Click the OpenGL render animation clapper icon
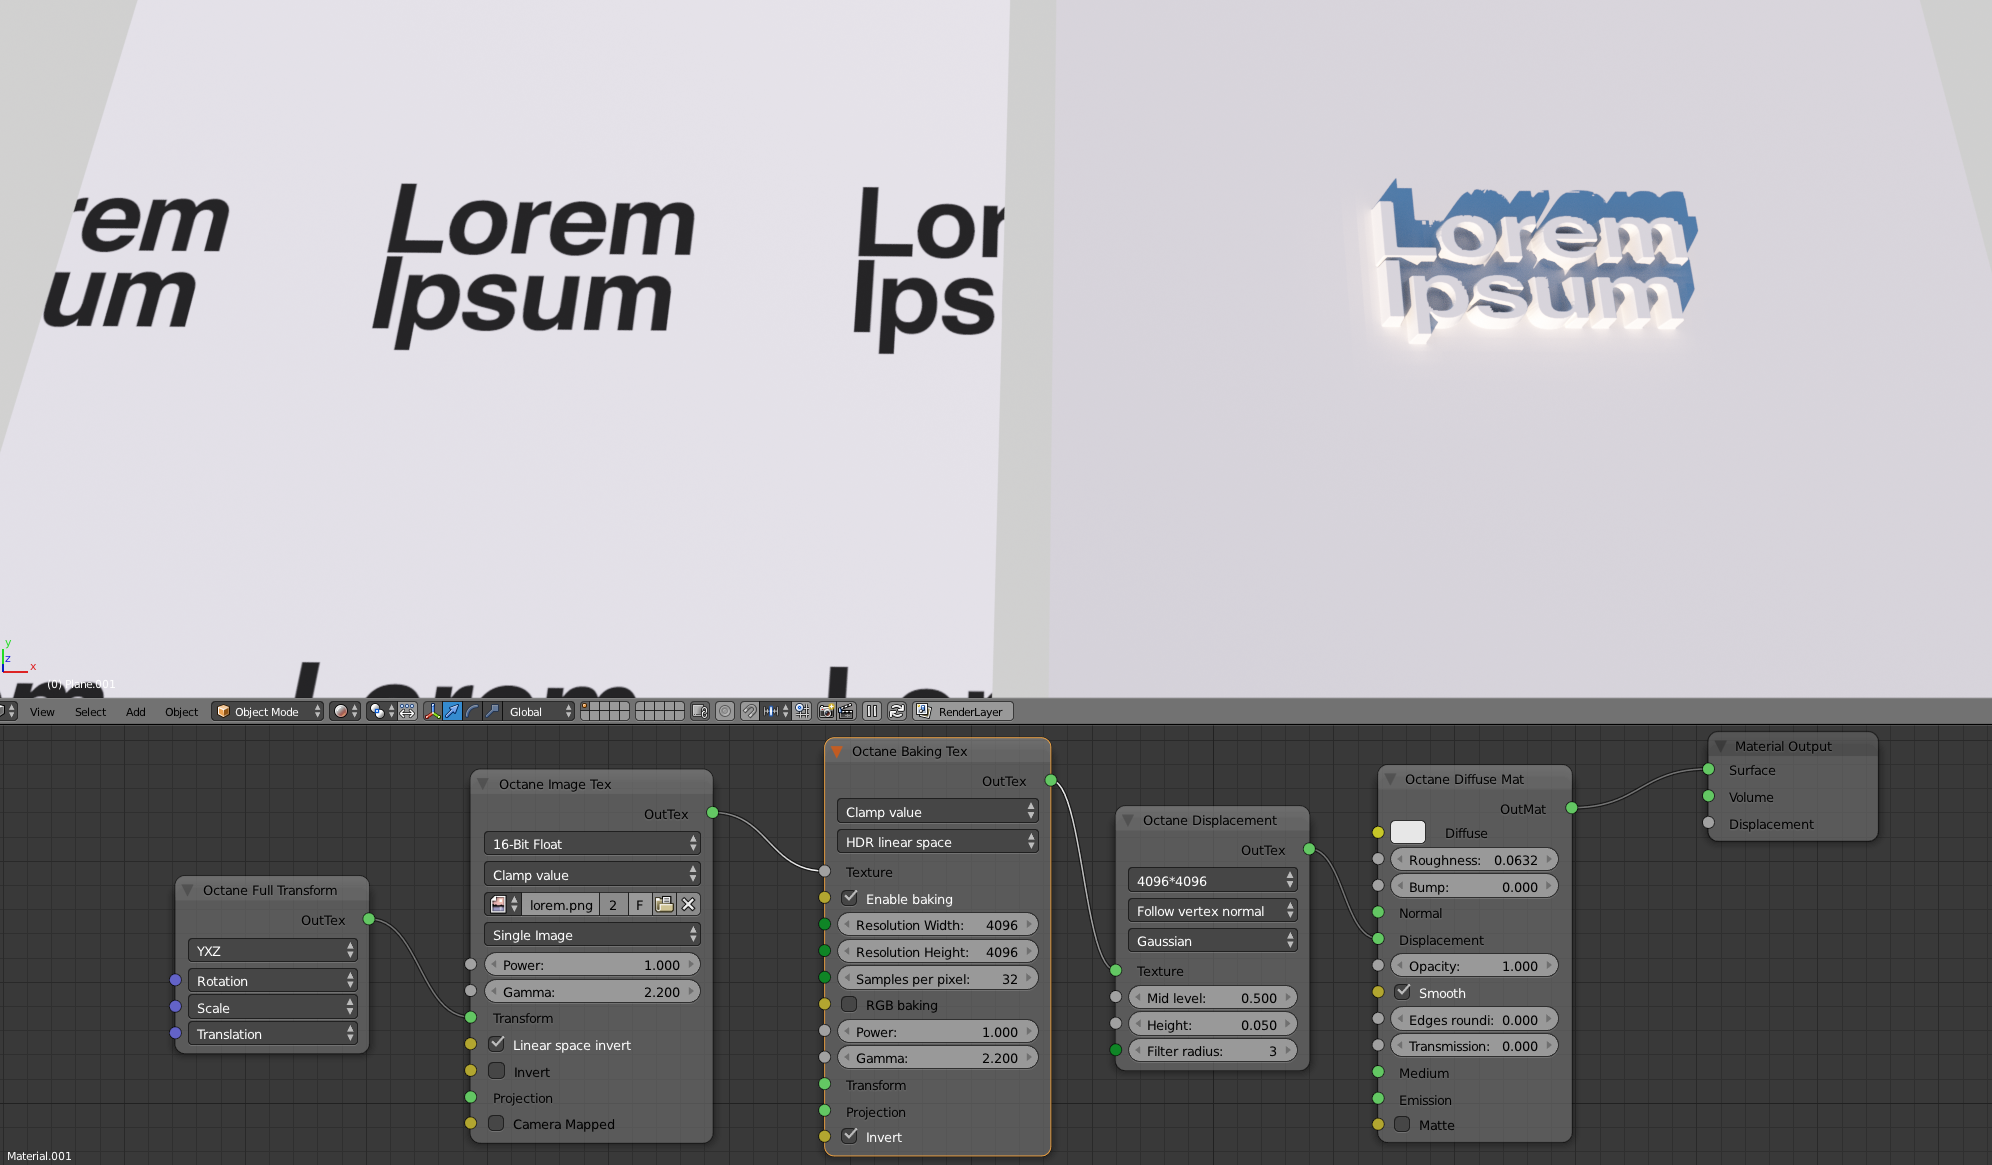Screen dimensions: 1992x1165 pos(846,711)
